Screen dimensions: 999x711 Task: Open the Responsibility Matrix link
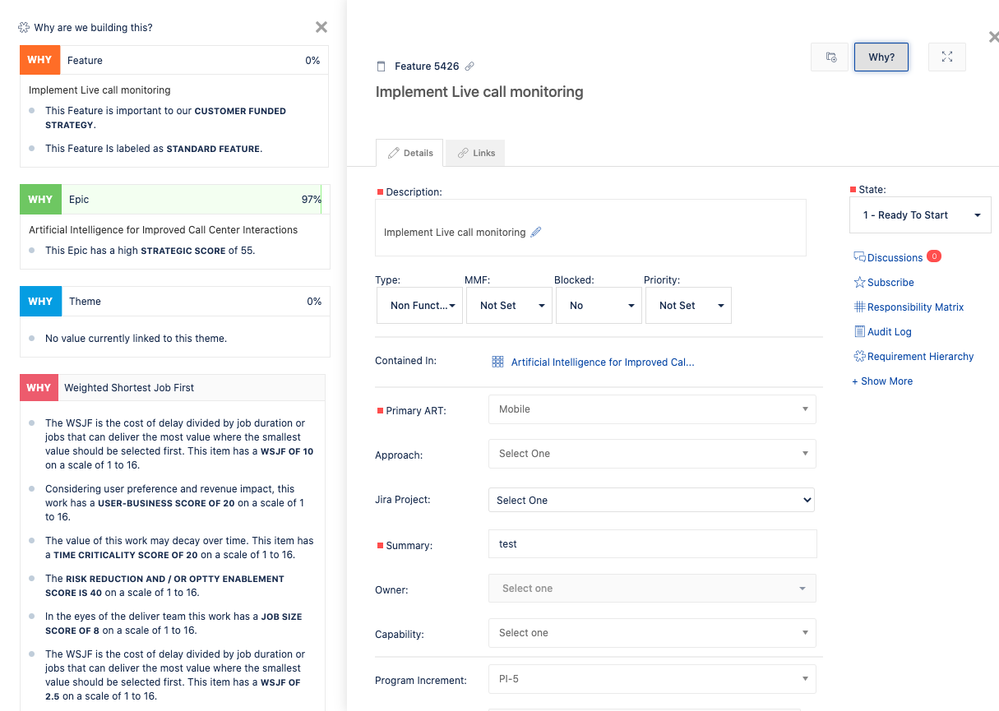click(916, 307)
